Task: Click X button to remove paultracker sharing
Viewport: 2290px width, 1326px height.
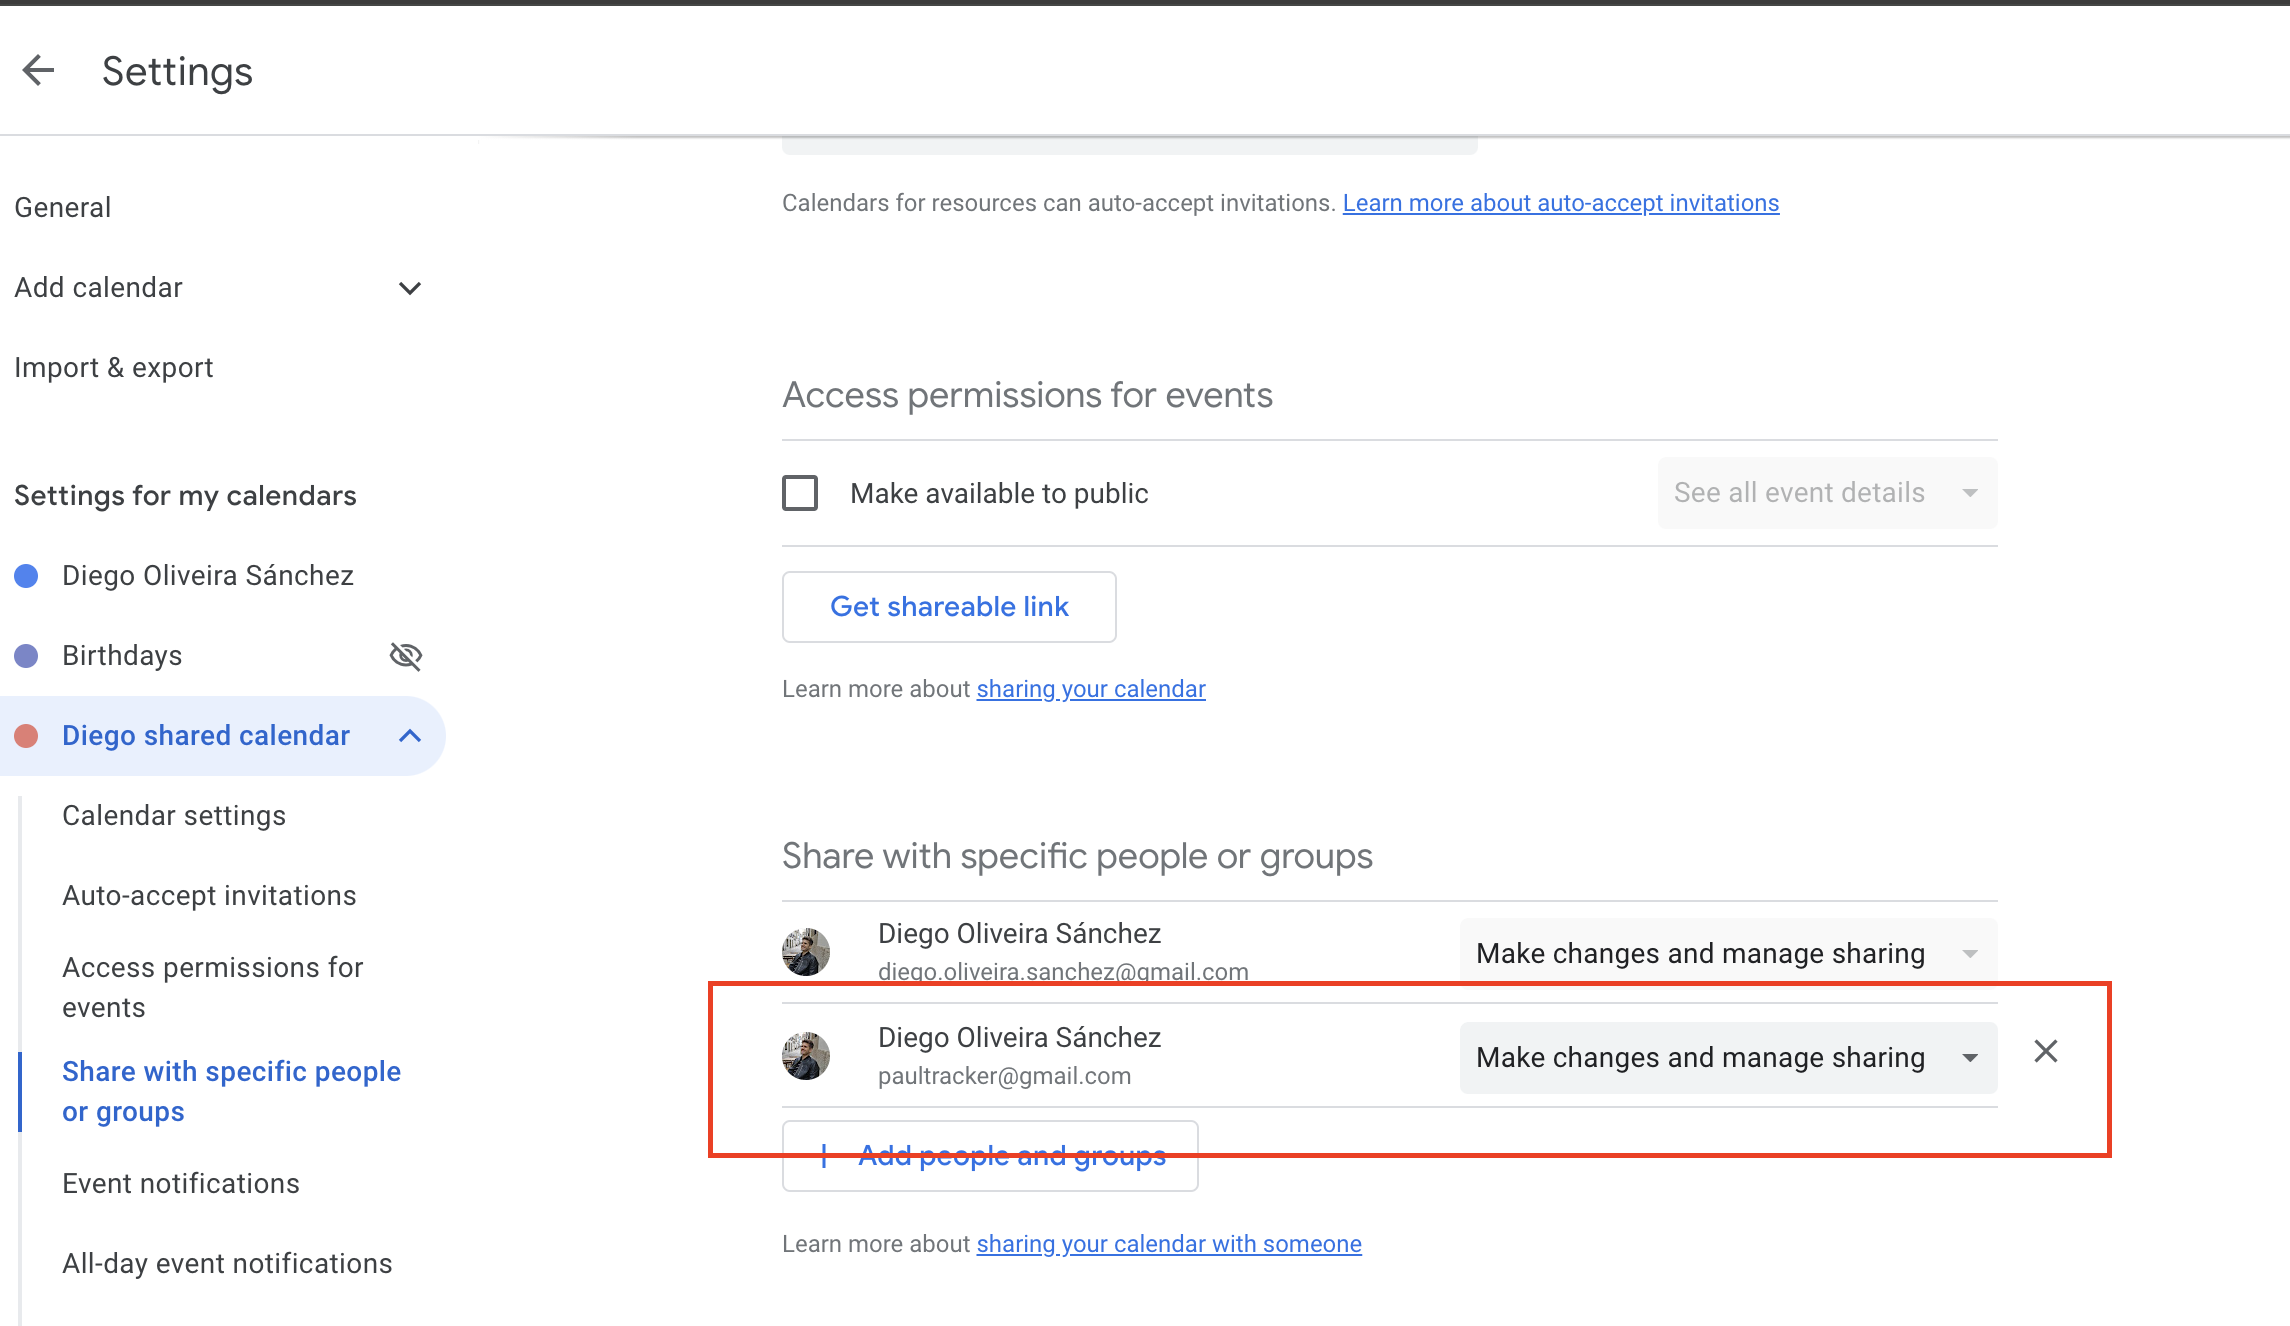Action: coord(2045,1051)
